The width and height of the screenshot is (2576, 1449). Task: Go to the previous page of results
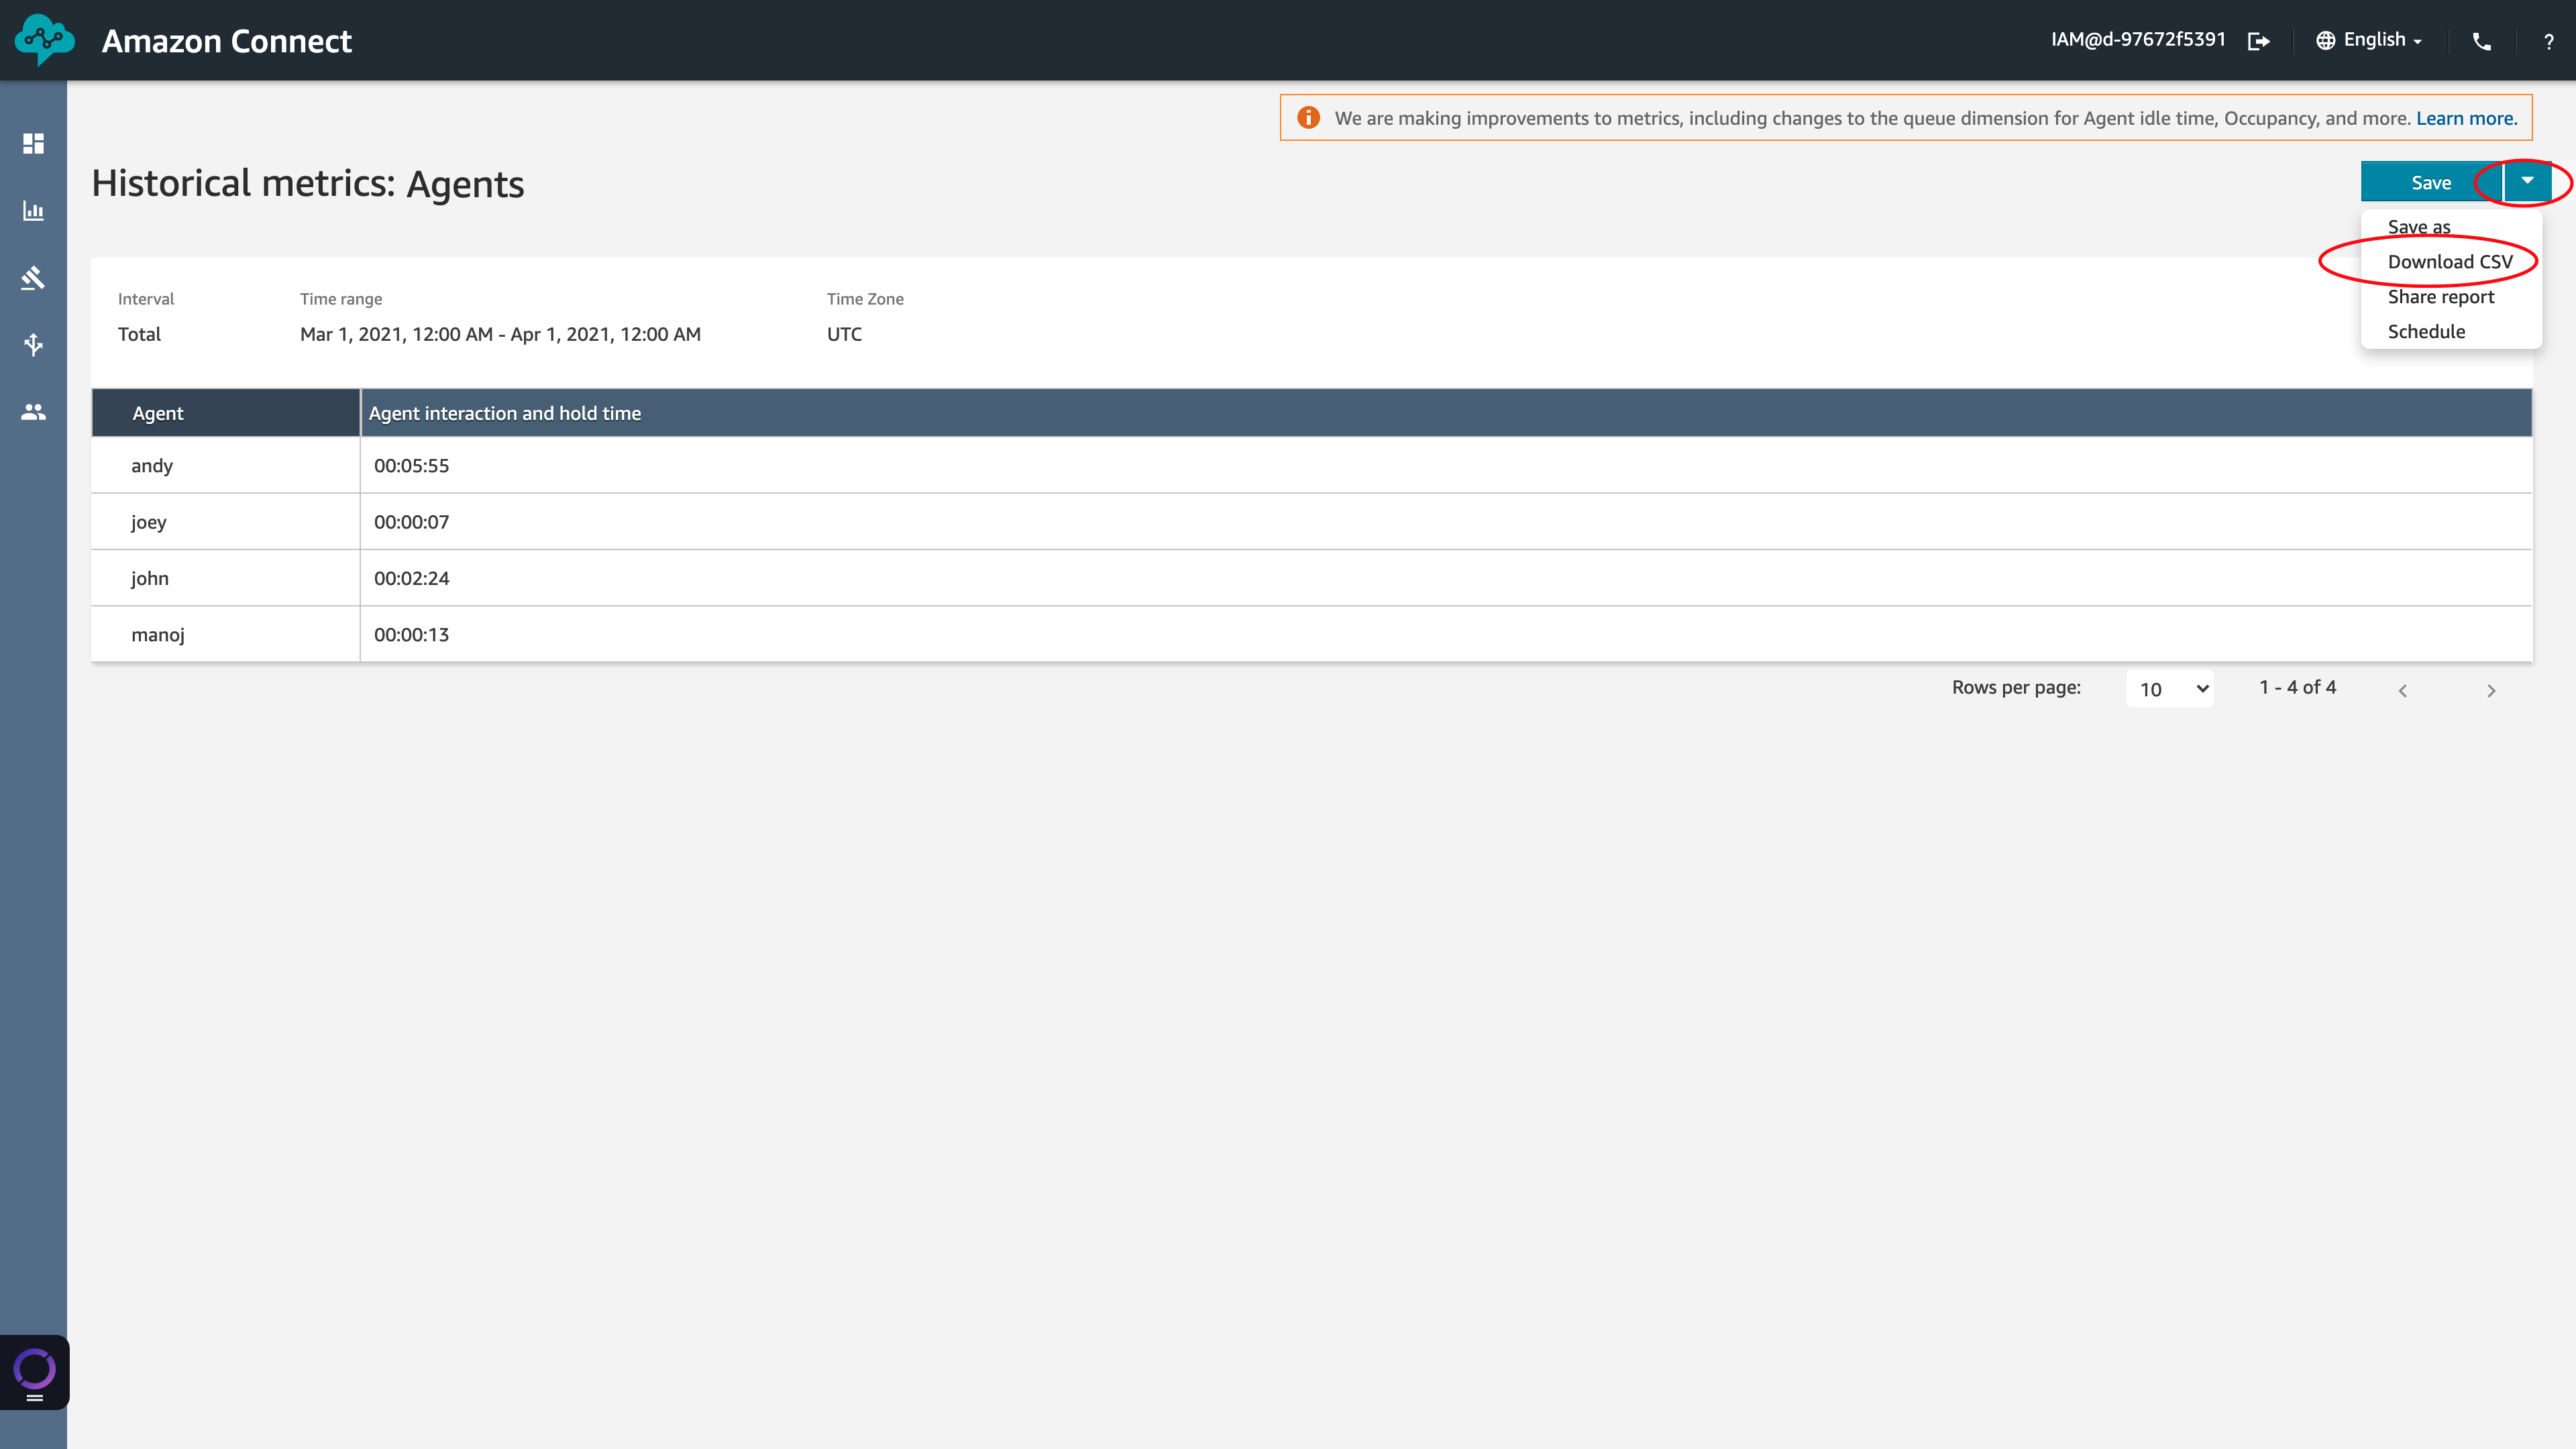[x=2402, y=690]
